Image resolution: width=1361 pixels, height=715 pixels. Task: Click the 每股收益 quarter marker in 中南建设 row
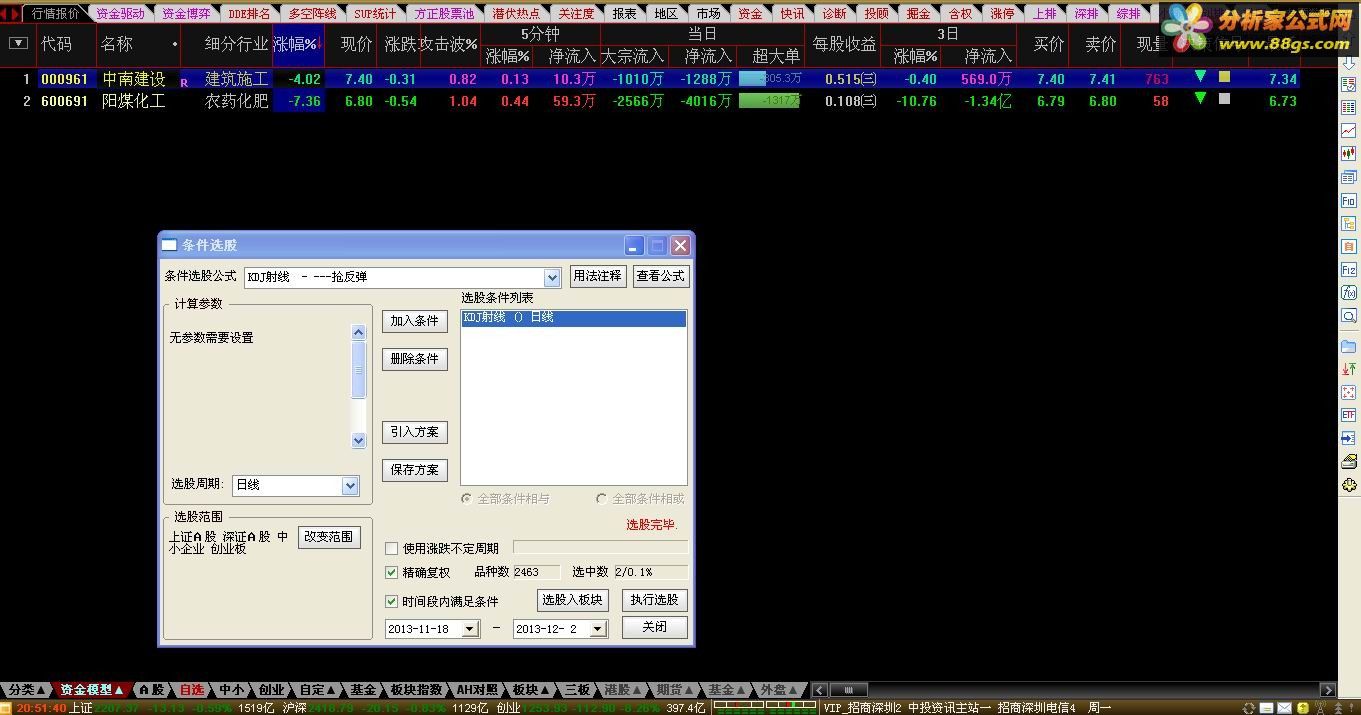coord(869,79)
